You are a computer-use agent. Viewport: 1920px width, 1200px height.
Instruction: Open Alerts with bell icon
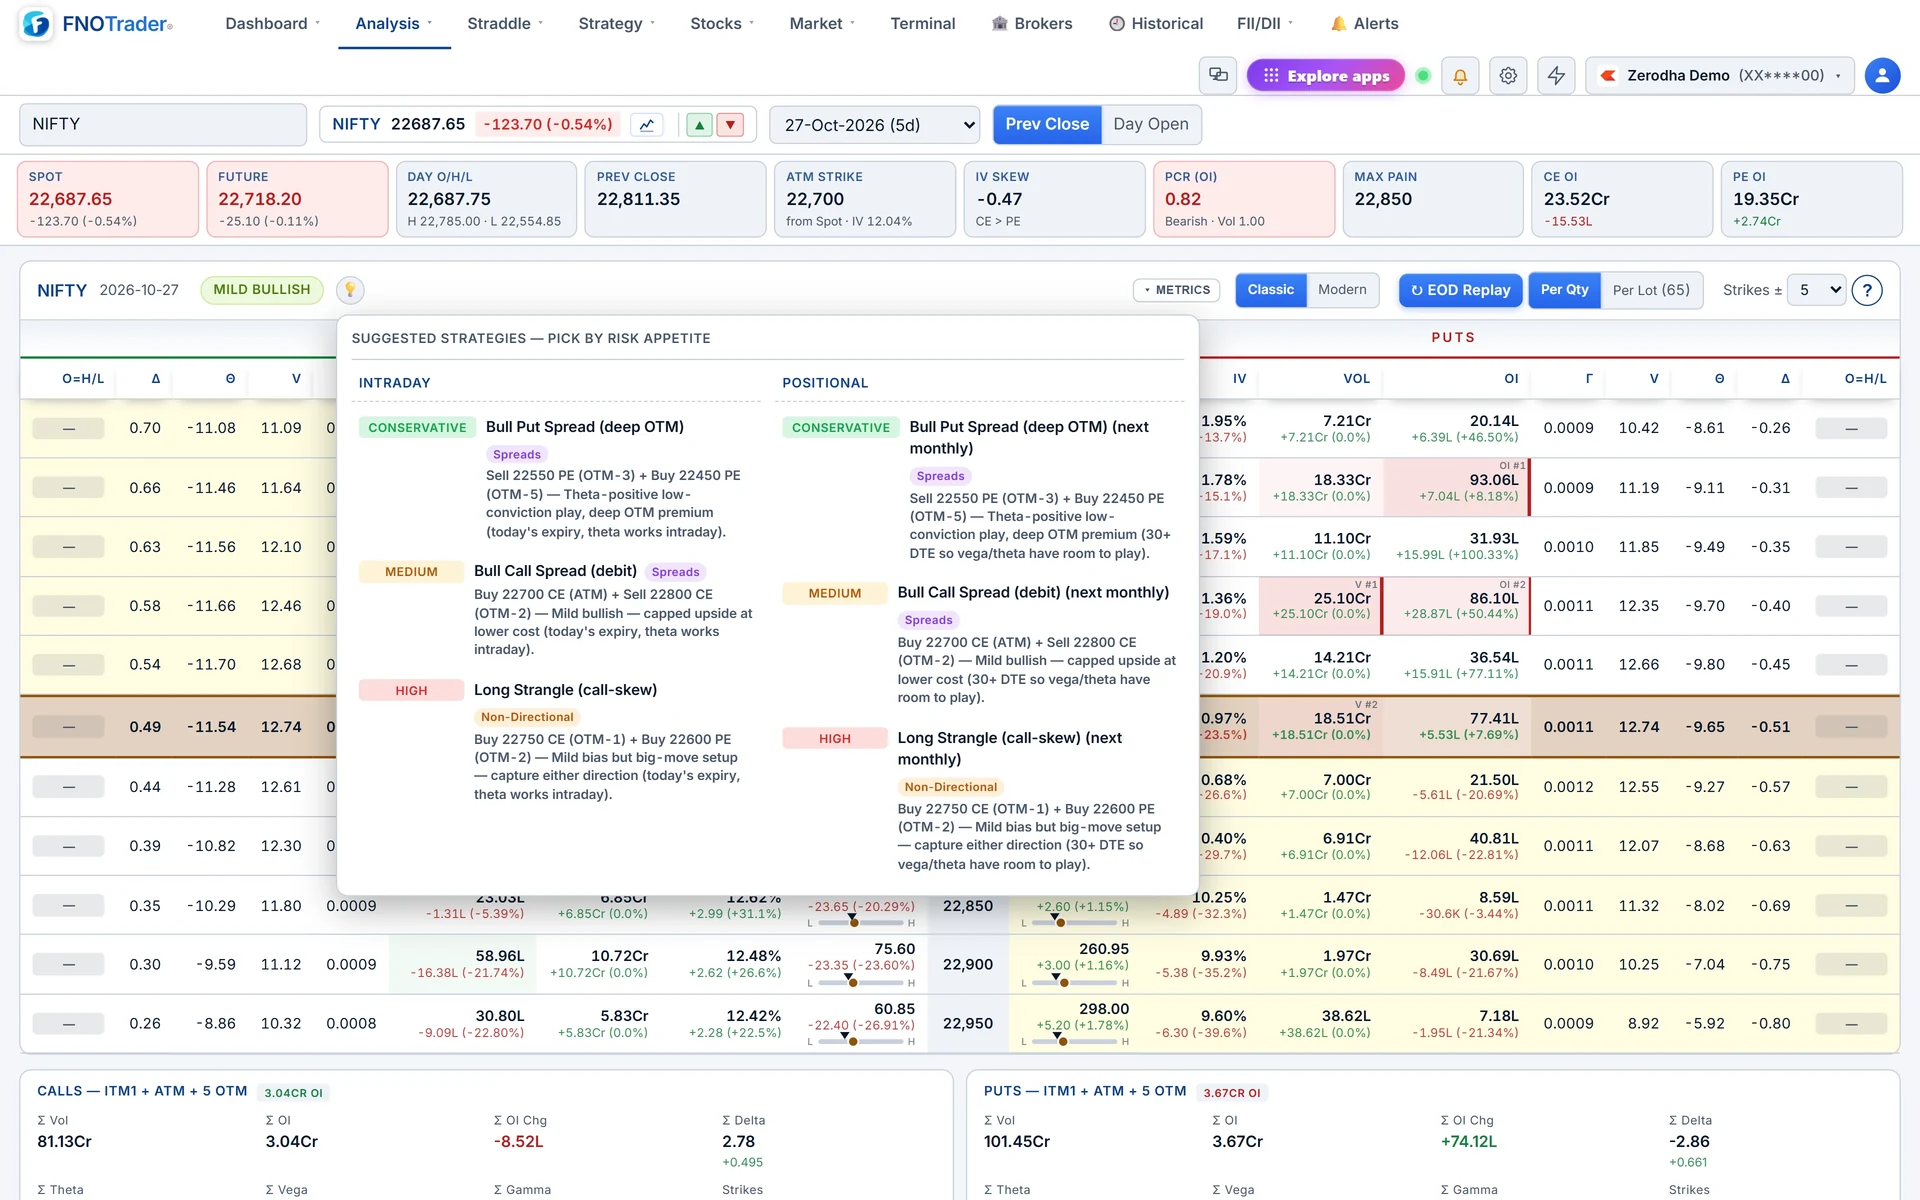(x=1364, y=24)
